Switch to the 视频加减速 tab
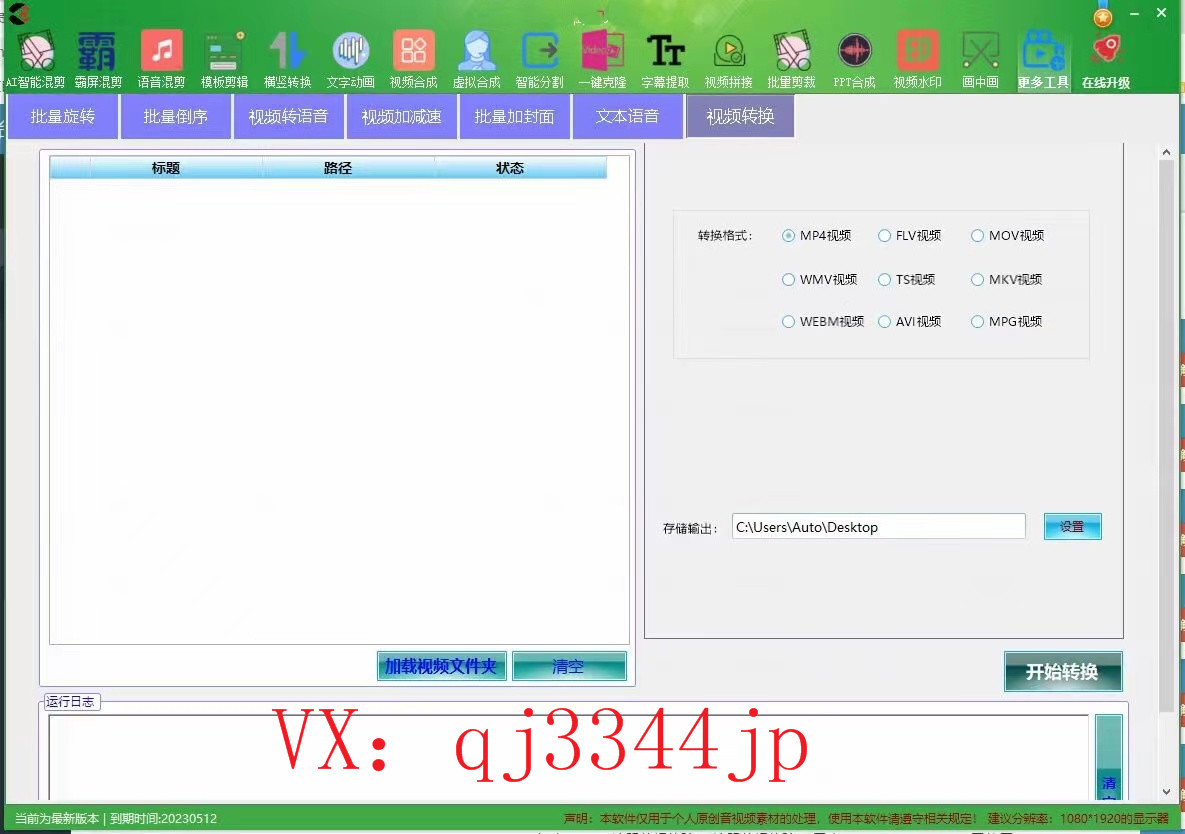The image size is (1185, 834). click(401, 116)
